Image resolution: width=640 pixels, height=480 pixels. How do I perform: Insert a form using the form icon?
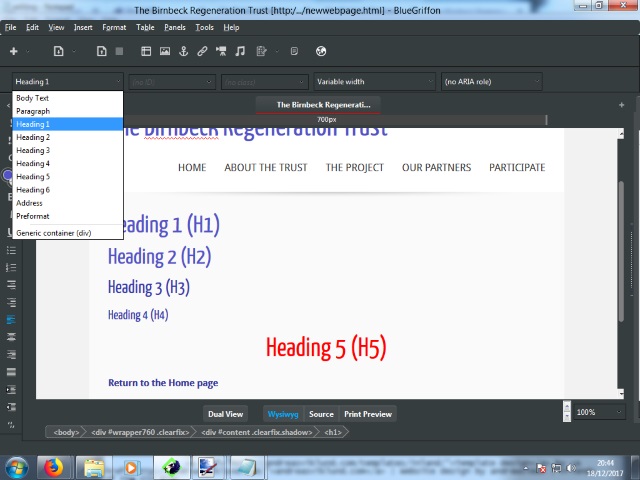click(x=261, y=51)
